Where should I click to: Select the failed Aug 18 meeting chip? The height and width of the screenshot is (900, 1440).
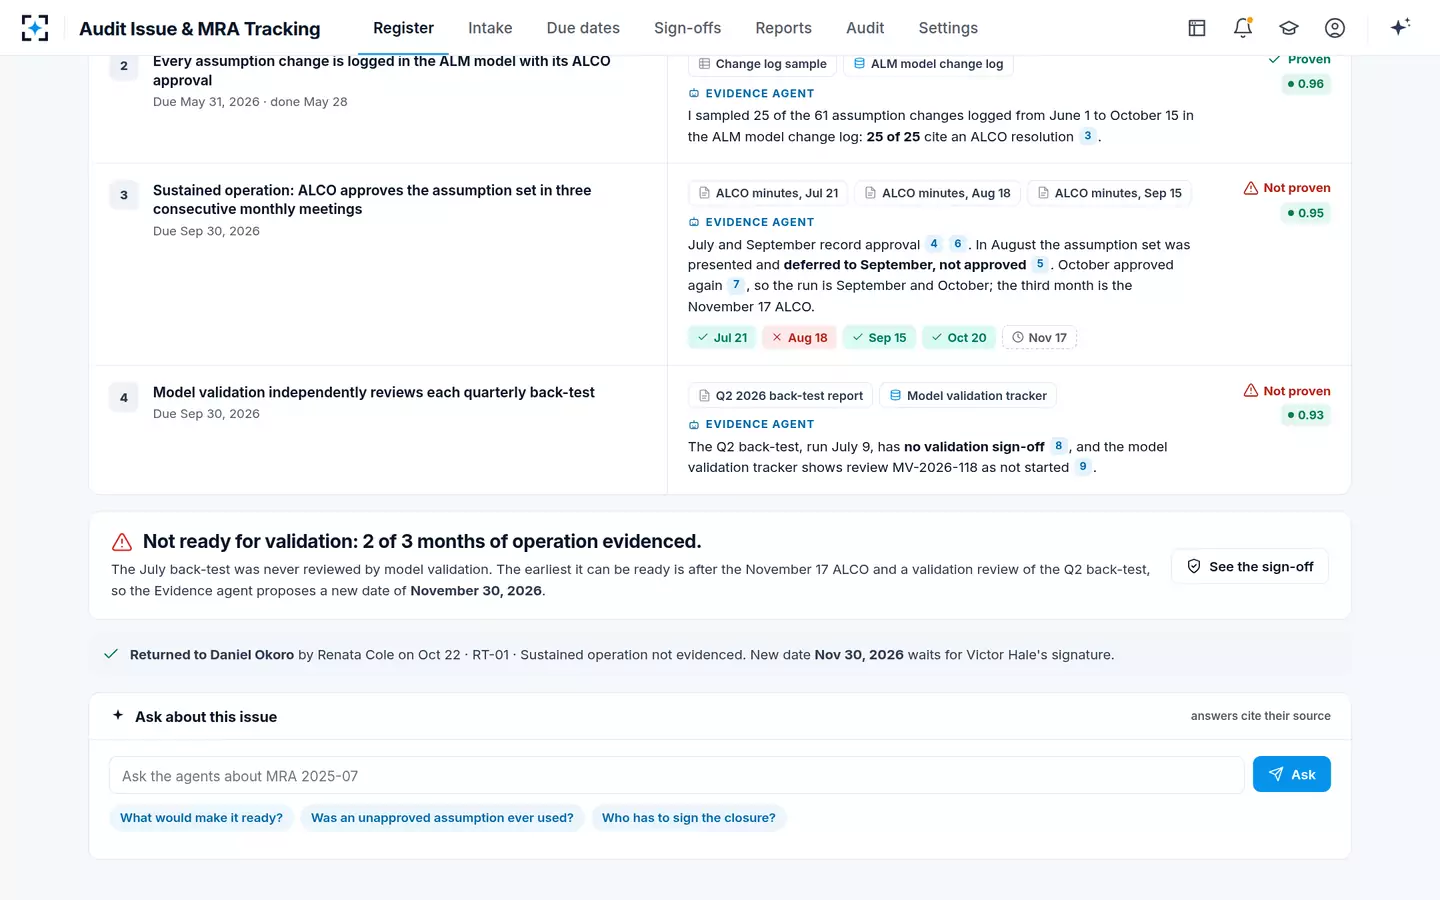[799, 338]
